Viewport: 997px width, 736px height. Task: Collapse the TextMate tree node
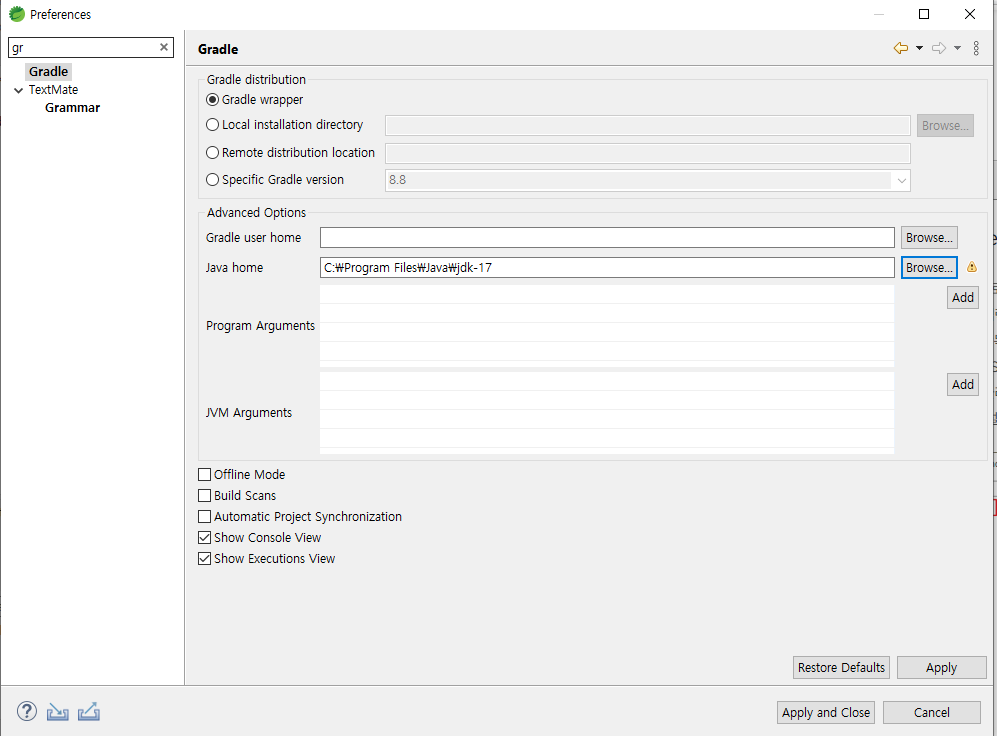[18, 90]
